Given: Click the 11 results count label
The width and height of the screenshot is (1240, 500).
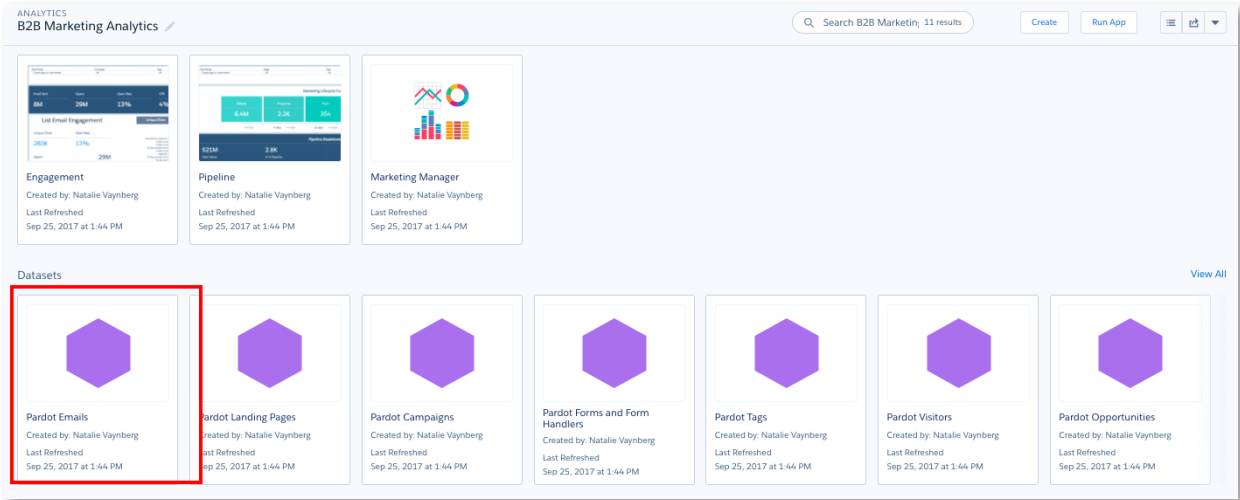Looking at the screenshot, I should pyautogui.click(x=943, y=22).
